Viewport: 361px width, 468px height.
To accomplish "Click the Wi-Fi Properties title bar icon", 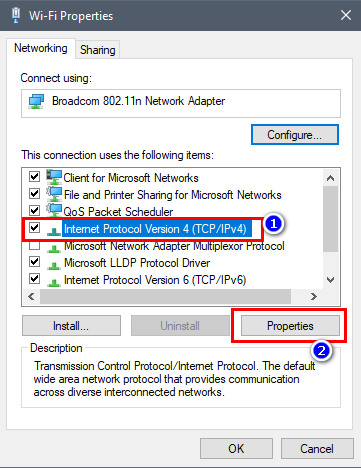I will pyautogui.click(x=16, y=15).
